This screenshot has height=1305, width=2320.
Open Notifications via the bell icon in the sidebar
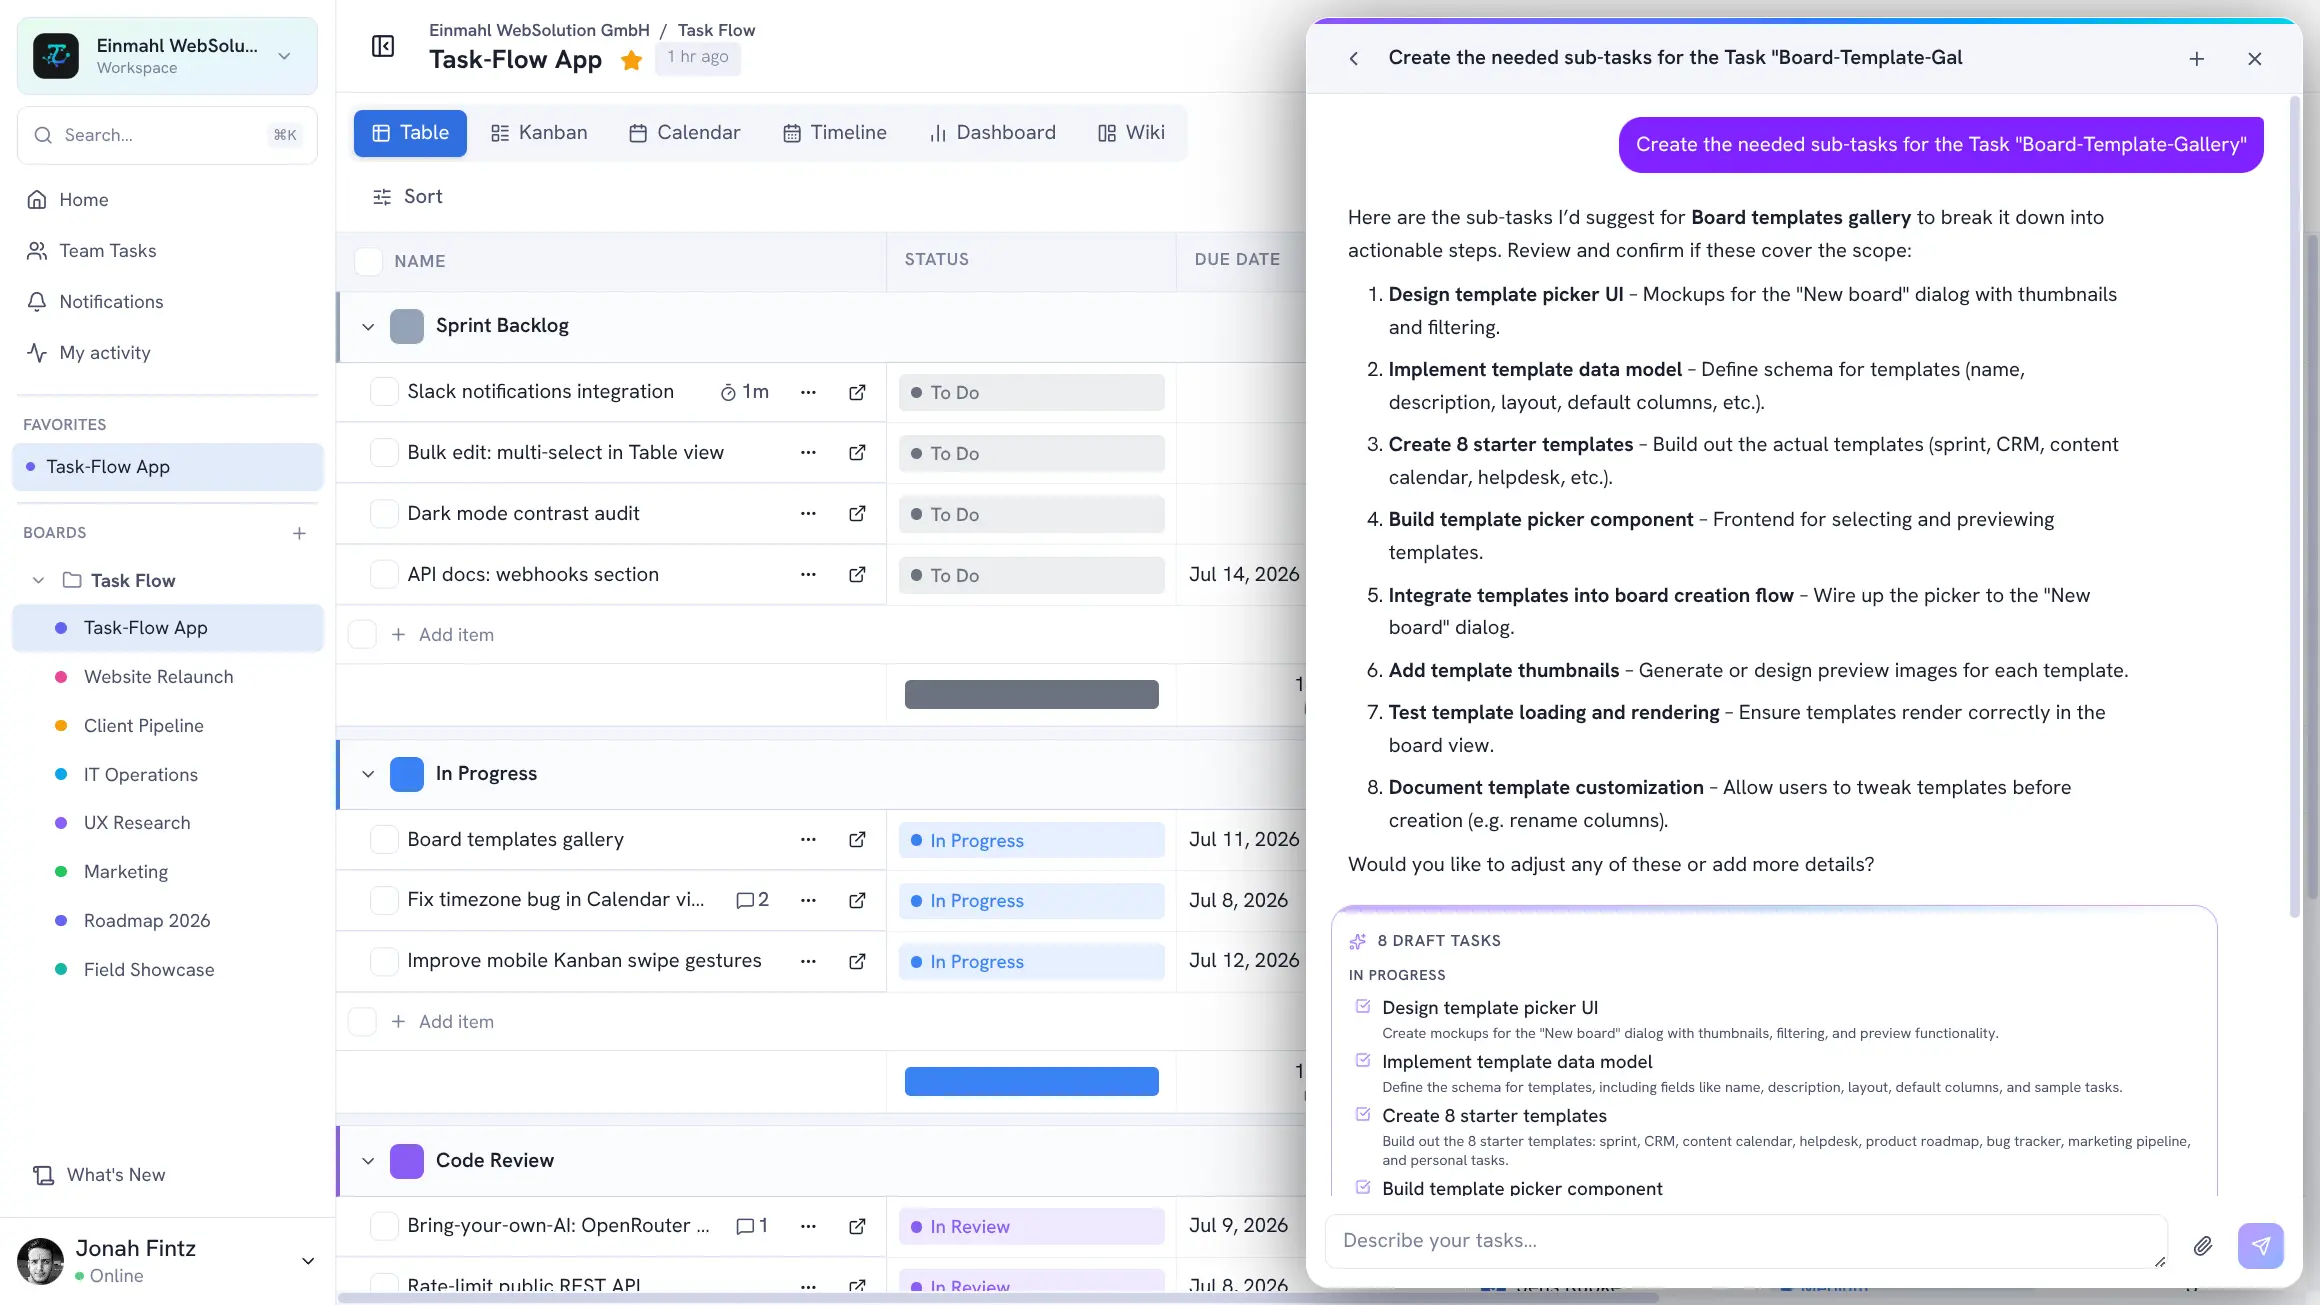pos(37,302)
